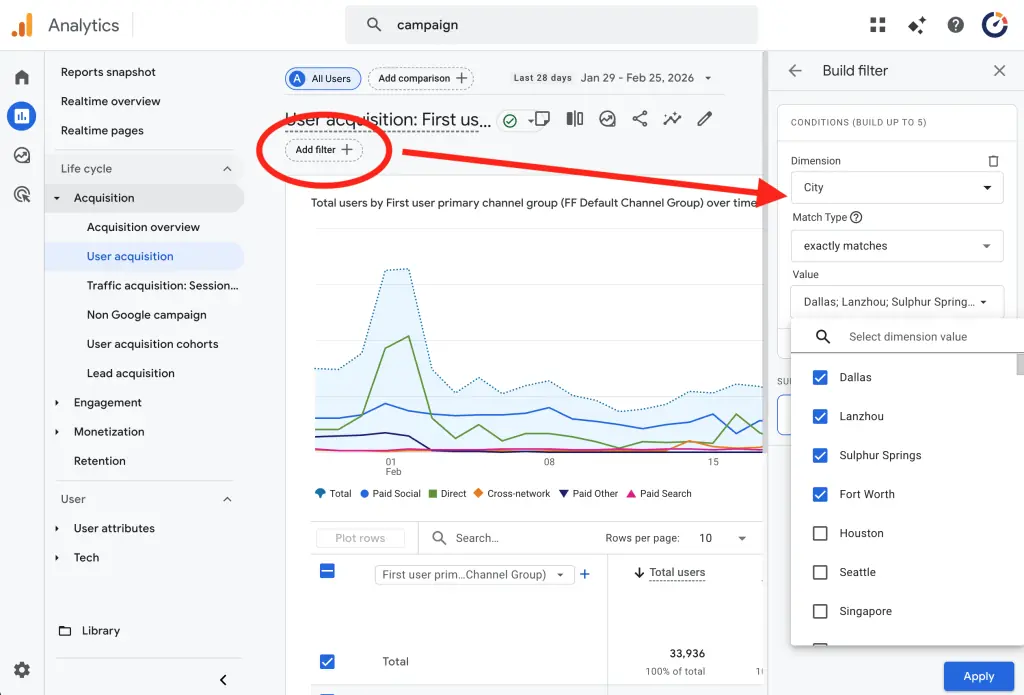Toggle Cross-network legend swatch
Image resolution: width=1024 pixels, height=695 pixels.
point(479,494)
